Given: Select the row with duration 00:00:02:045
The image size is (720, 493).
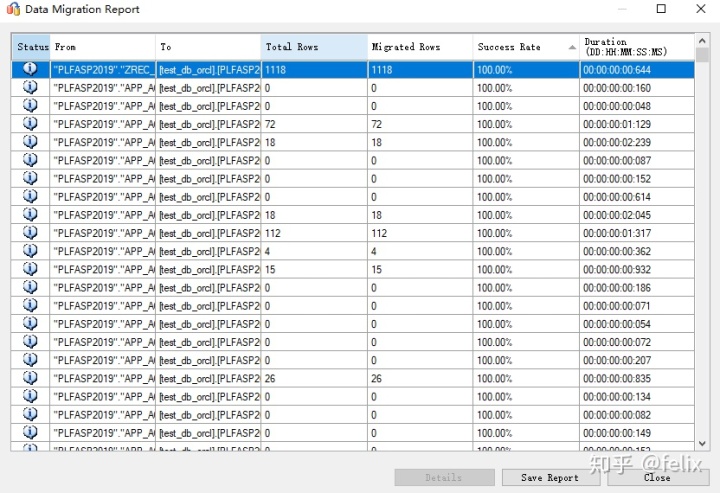Looking at the screenshot, I should pos(353,215).
